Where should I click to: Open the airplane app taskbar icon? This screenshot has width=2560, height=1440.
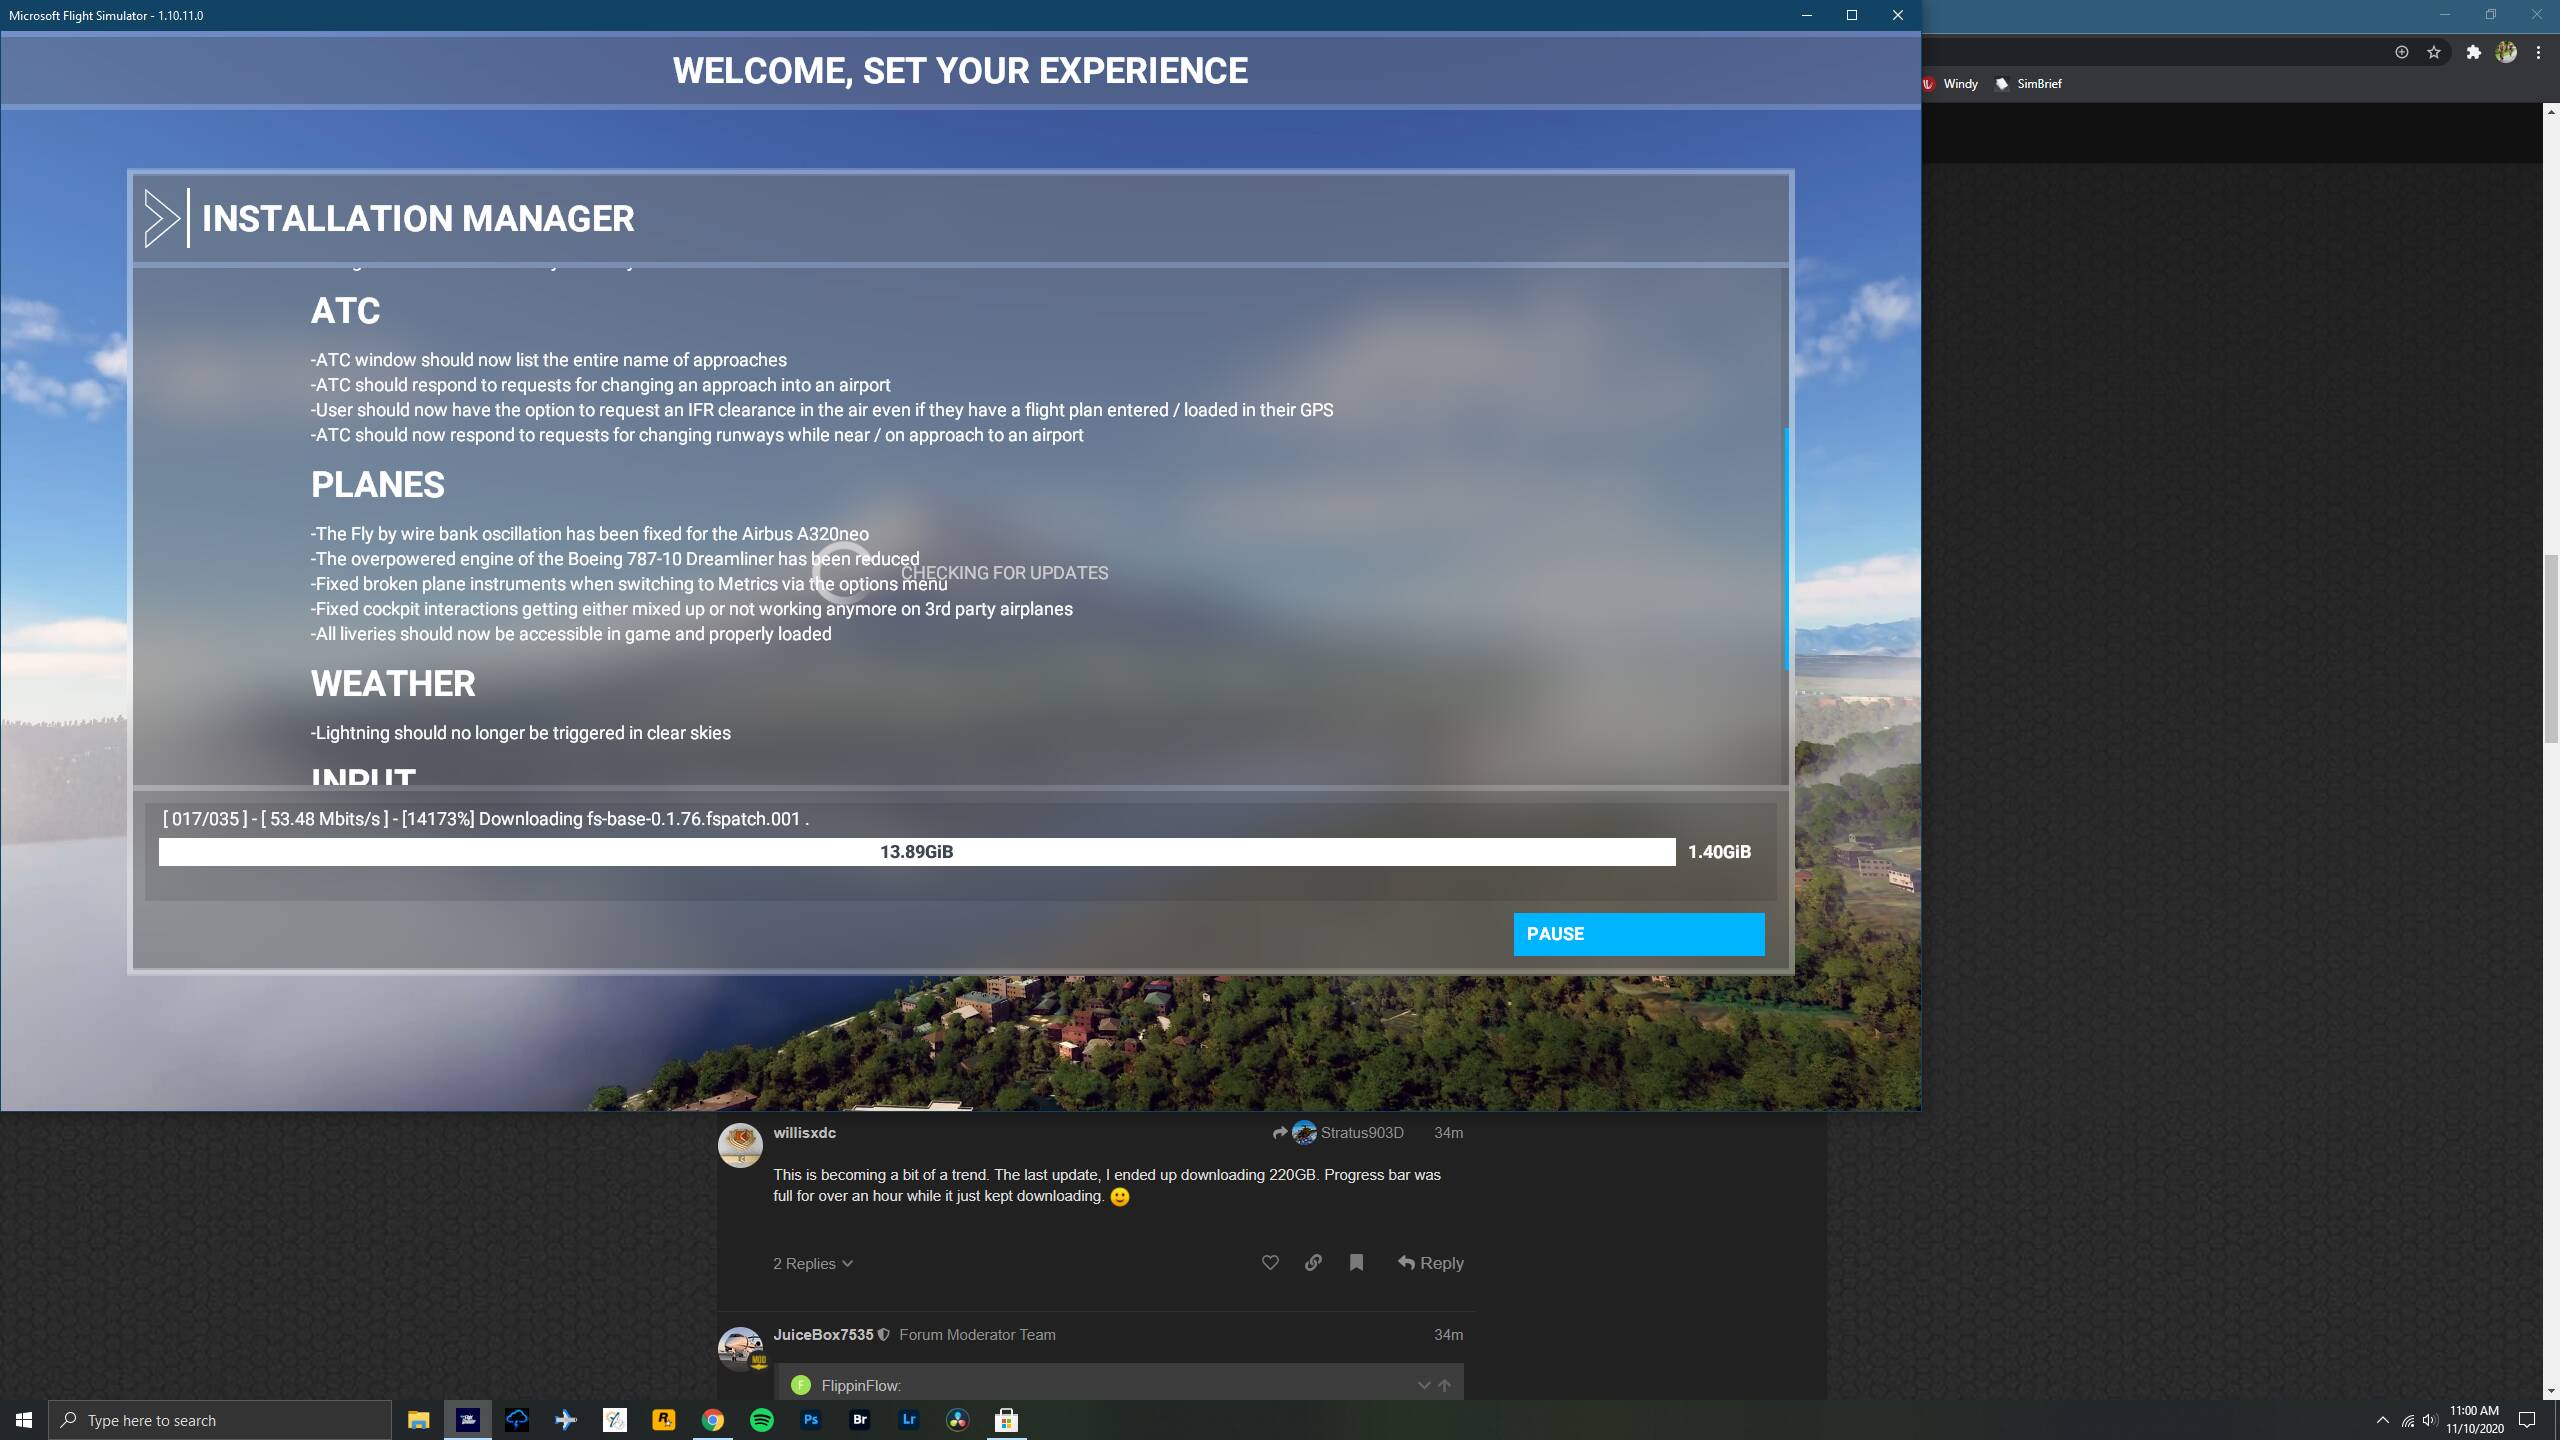coord(565,1420)
